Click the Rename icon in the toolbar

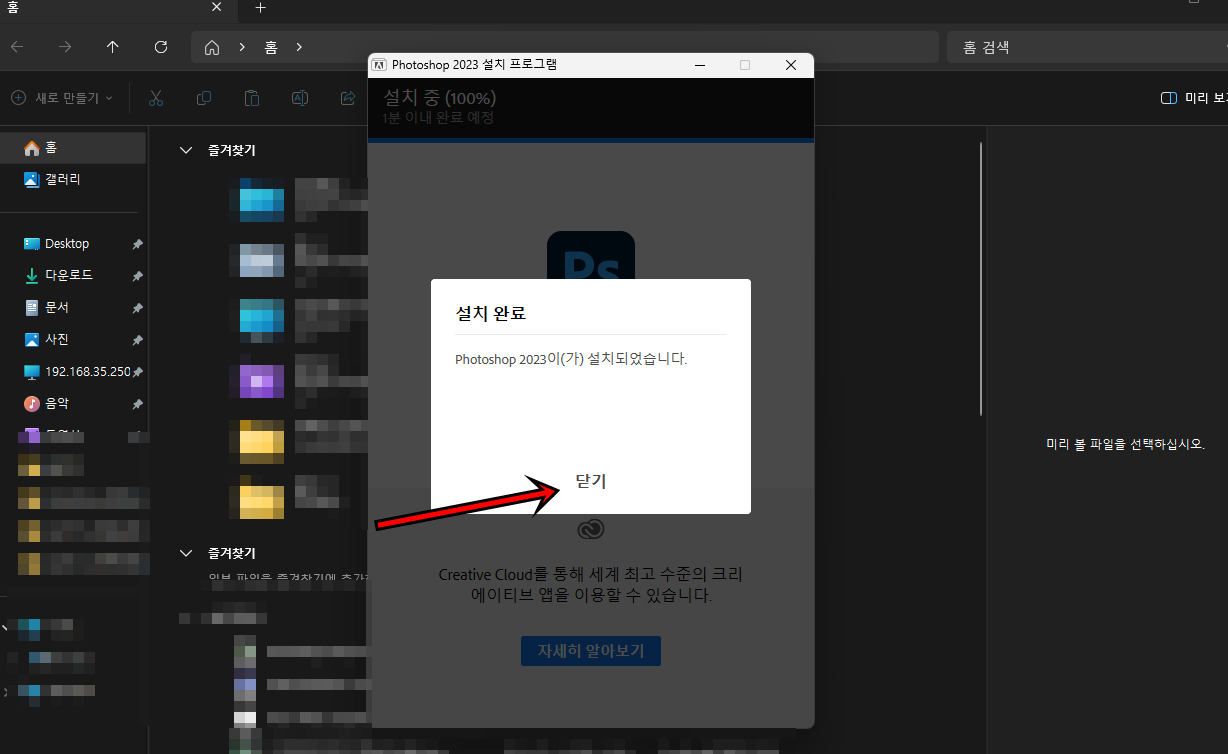300,98
